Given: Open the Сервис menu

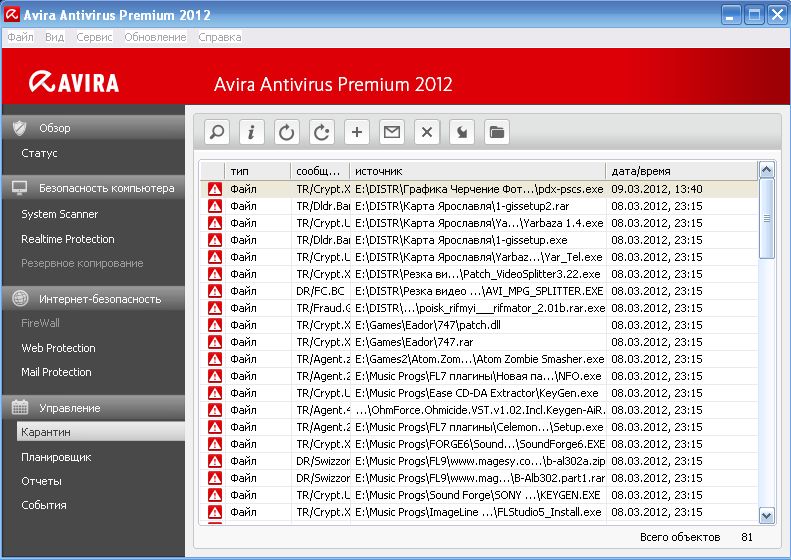Looking at the screenshot, I should [x=94, y=37].
